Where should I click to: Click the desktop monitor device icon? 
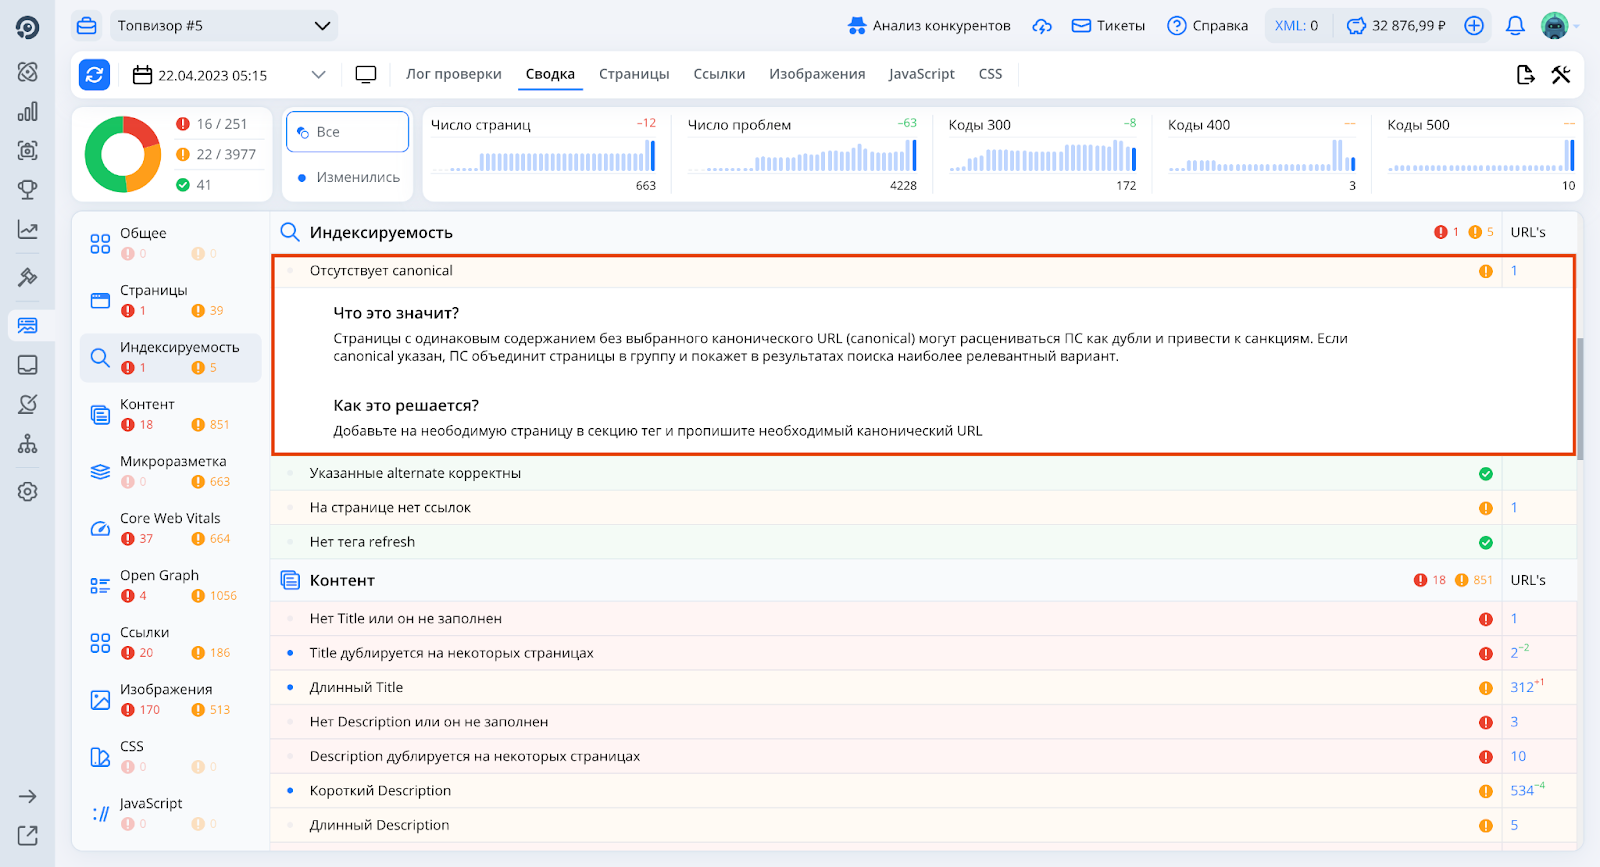click(366, 75)
